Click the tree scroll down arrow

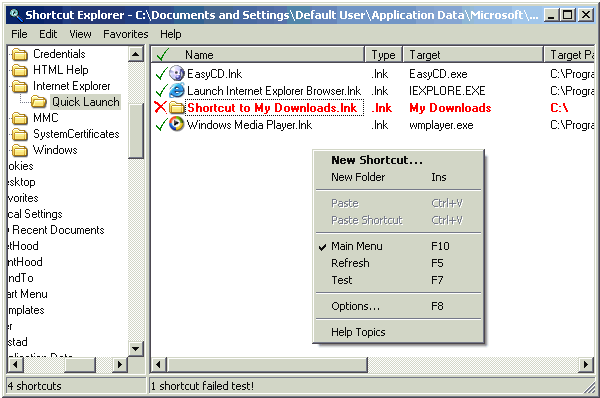click(136, 348)
